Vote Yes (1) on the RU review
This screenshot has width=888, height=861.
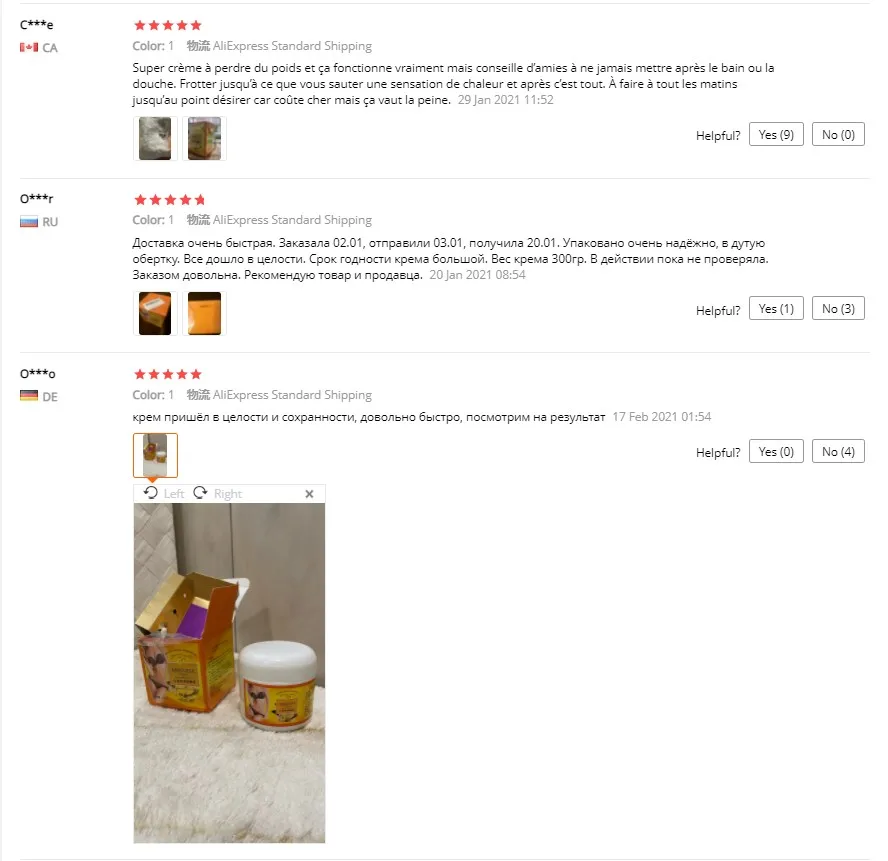[x=776, y=308]
